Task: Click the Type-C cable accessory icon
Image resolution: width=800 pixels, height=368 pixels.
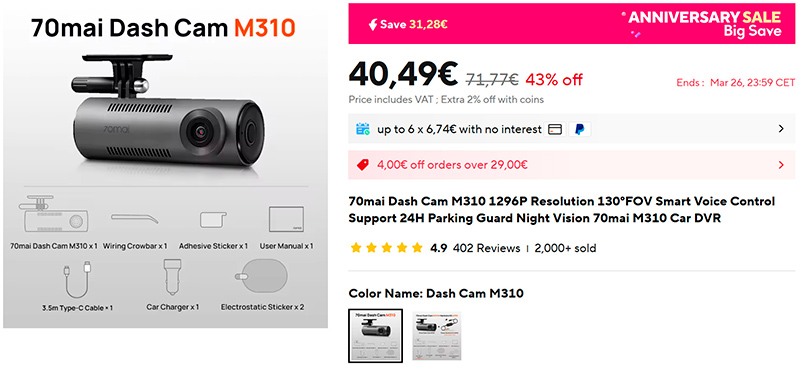Action: coord(78,280)
